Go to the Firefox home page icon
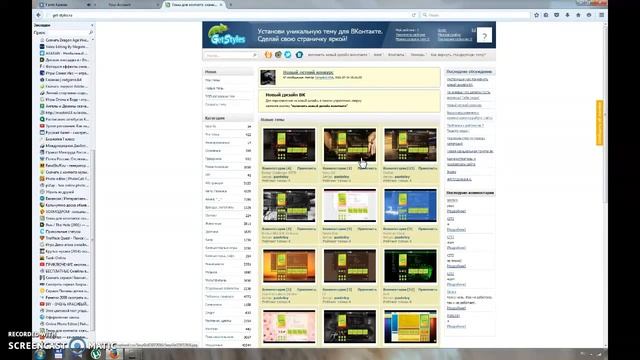Image resolution: width=640 pixels, height=360 pixels. (578, 15)
